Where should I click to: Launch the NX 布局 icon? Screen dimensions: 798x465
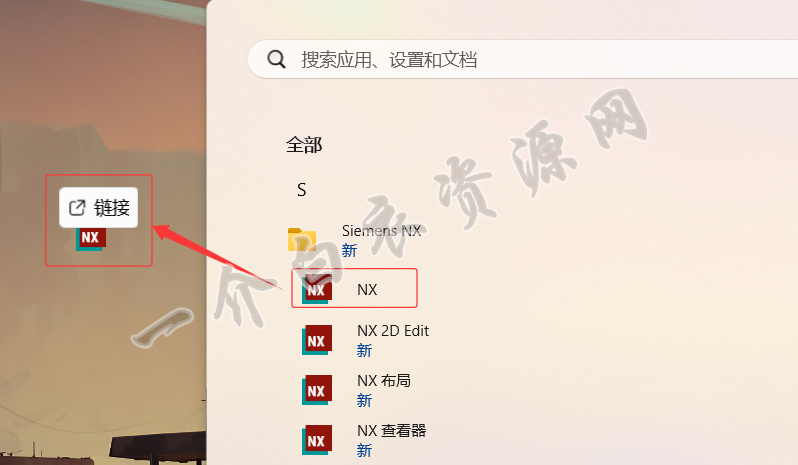point(317,390)
